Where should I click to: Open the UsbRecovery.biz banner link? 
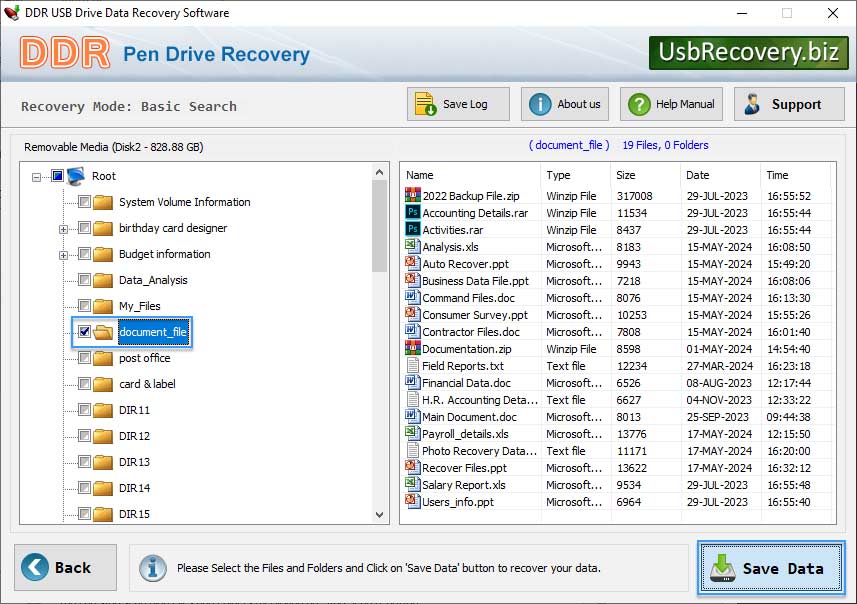(x=748, y=52)
